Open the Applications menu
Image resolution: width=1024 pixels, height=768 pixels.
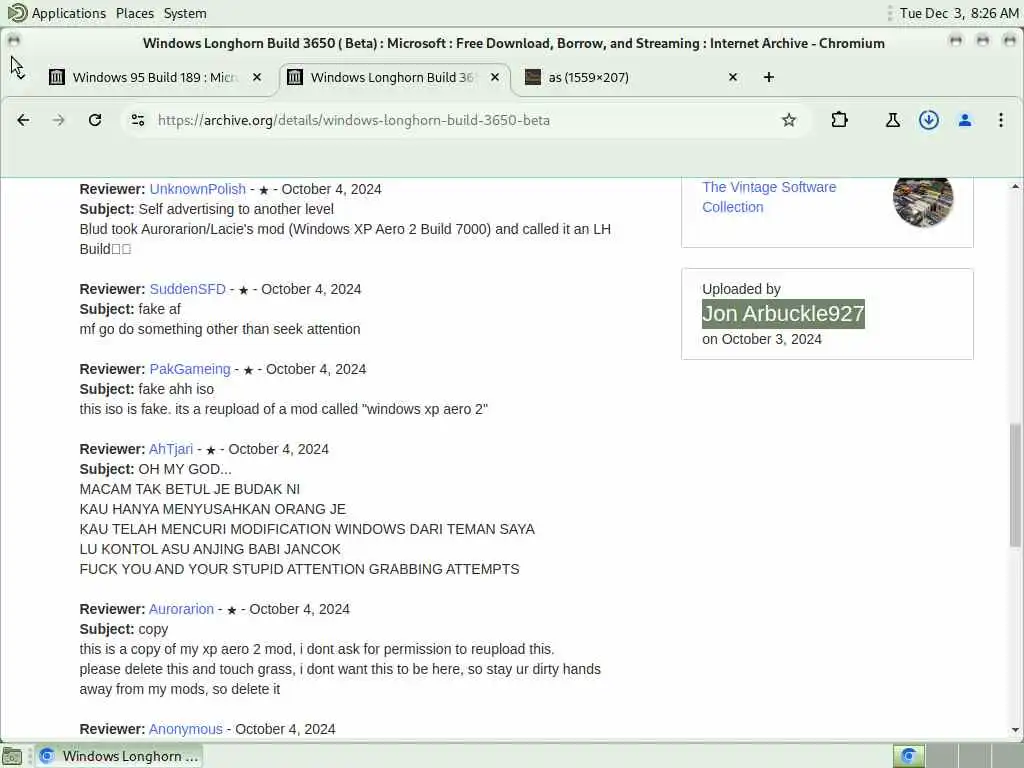tap(69, 13)
